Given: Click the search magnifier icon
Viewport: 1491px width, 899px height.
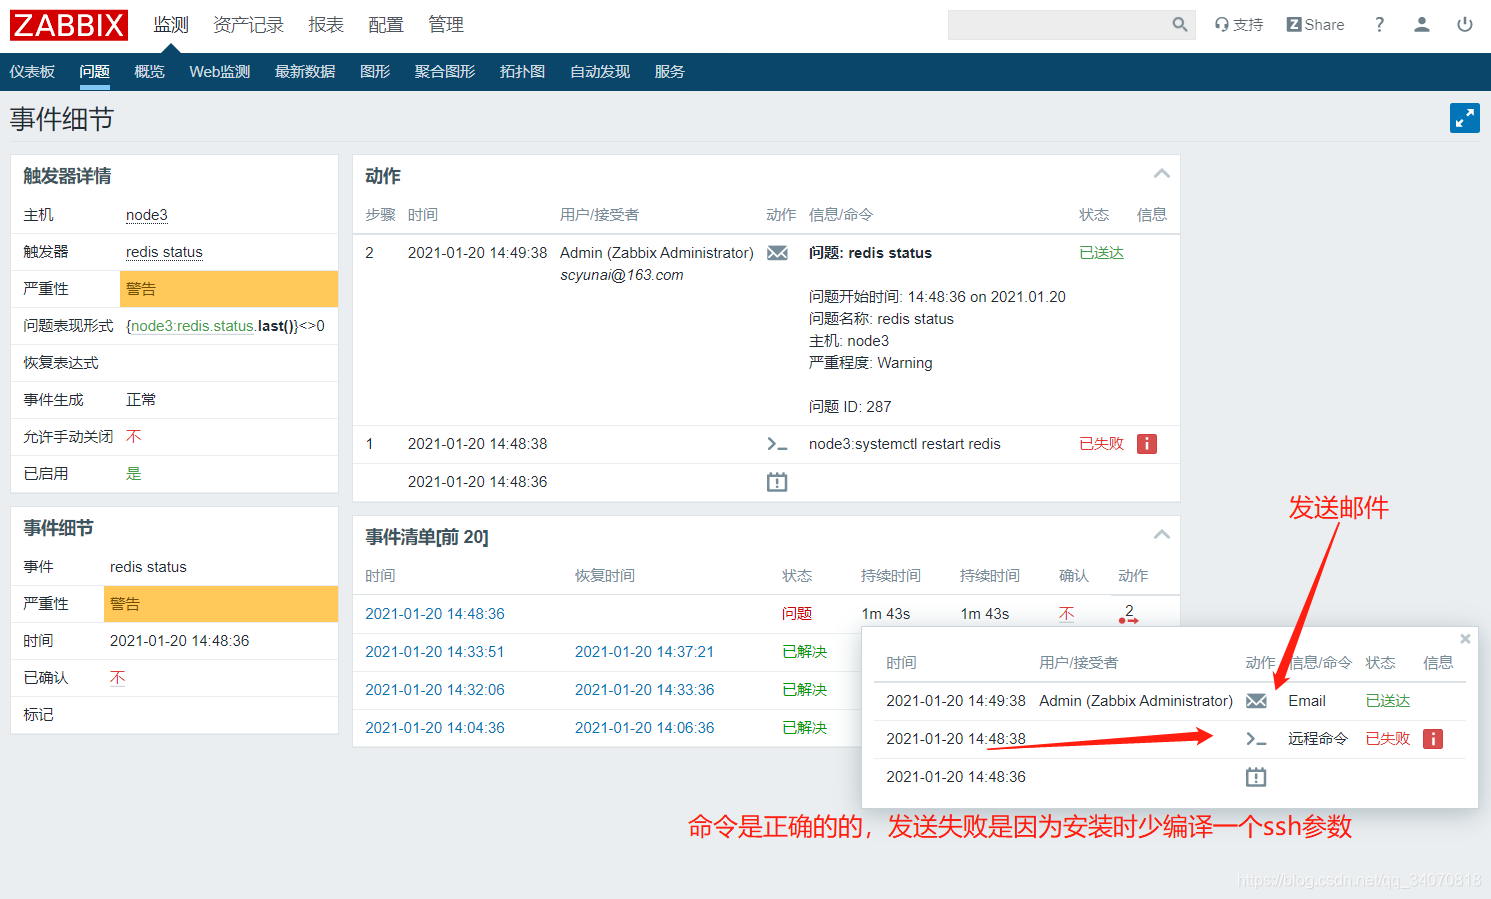Looking at the screenshot, I should (1180, 25).
